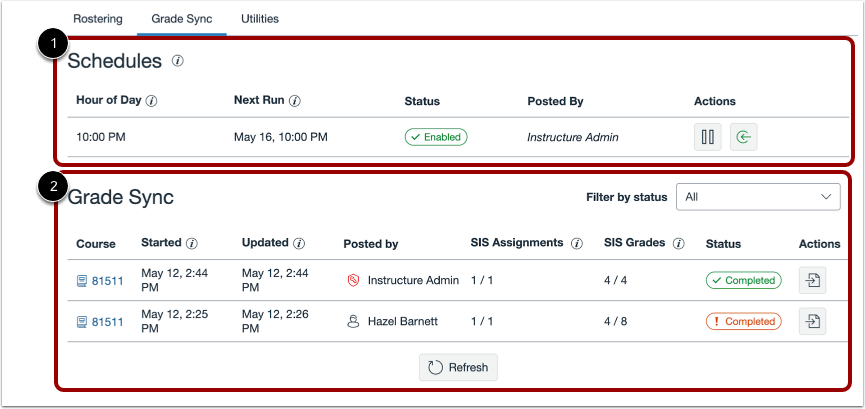Image resolution: width=865 pixels, height=409 pixels.
Task: Click the green Completed status badge
Action: point(744,280)
